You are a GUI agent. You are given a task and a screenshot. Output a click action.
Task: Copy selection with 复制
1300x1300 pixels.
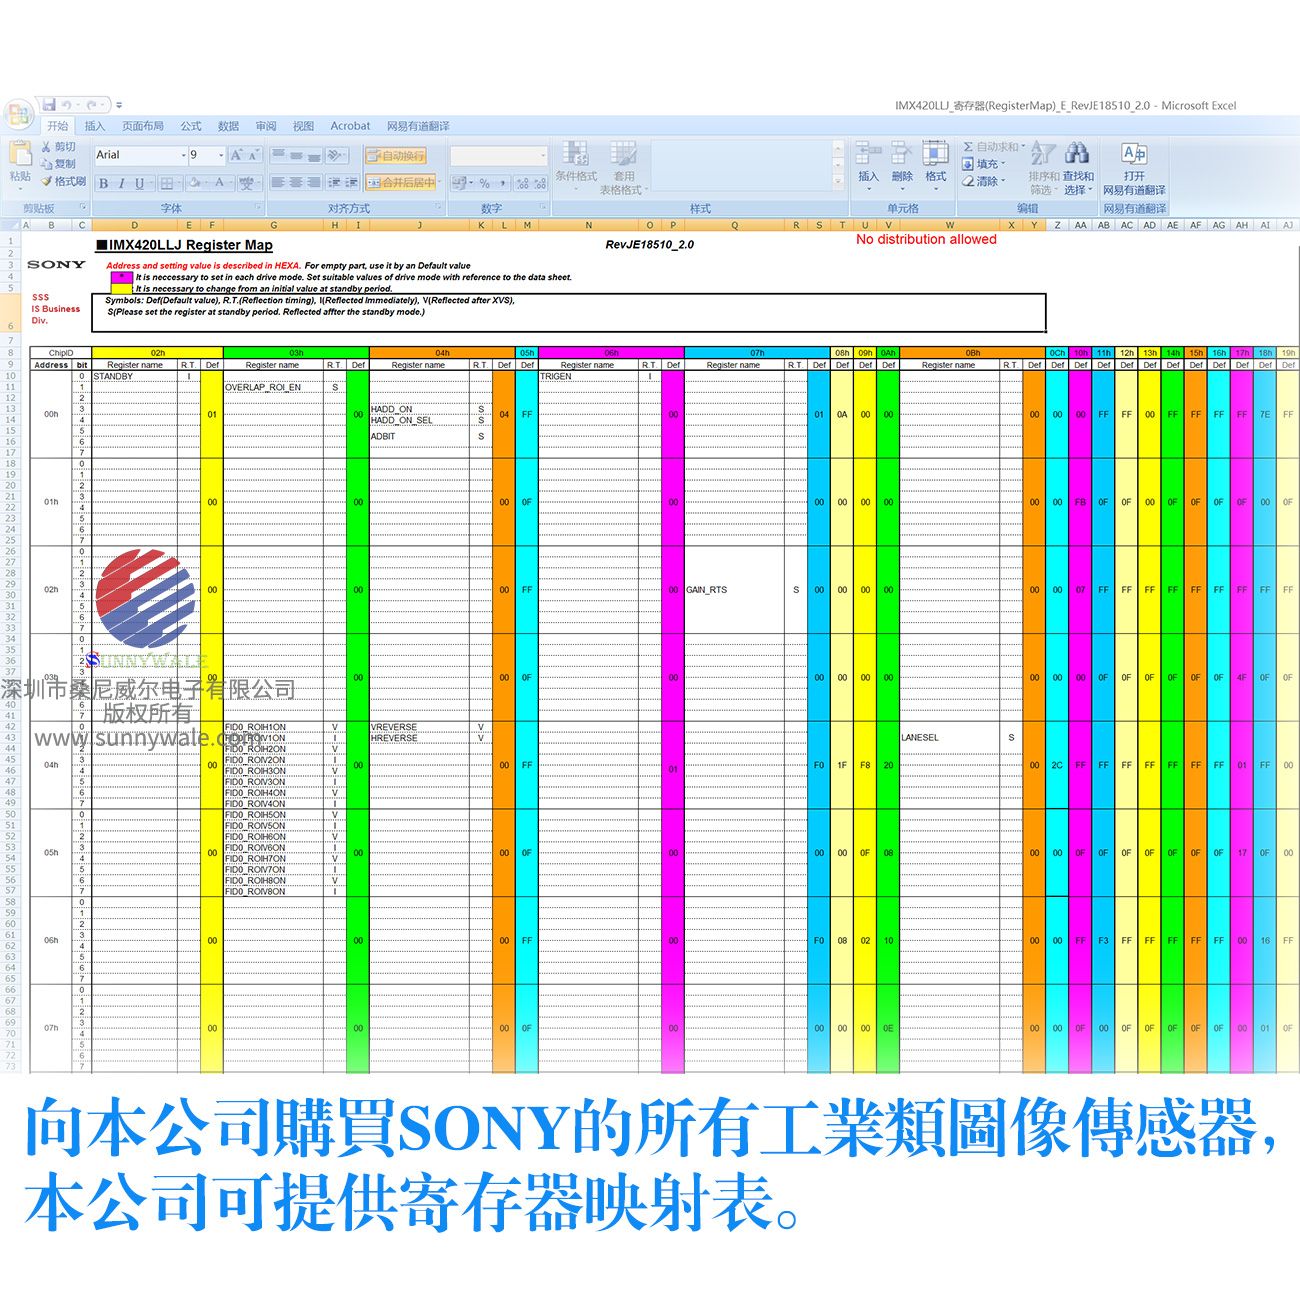tap(59, 164)
